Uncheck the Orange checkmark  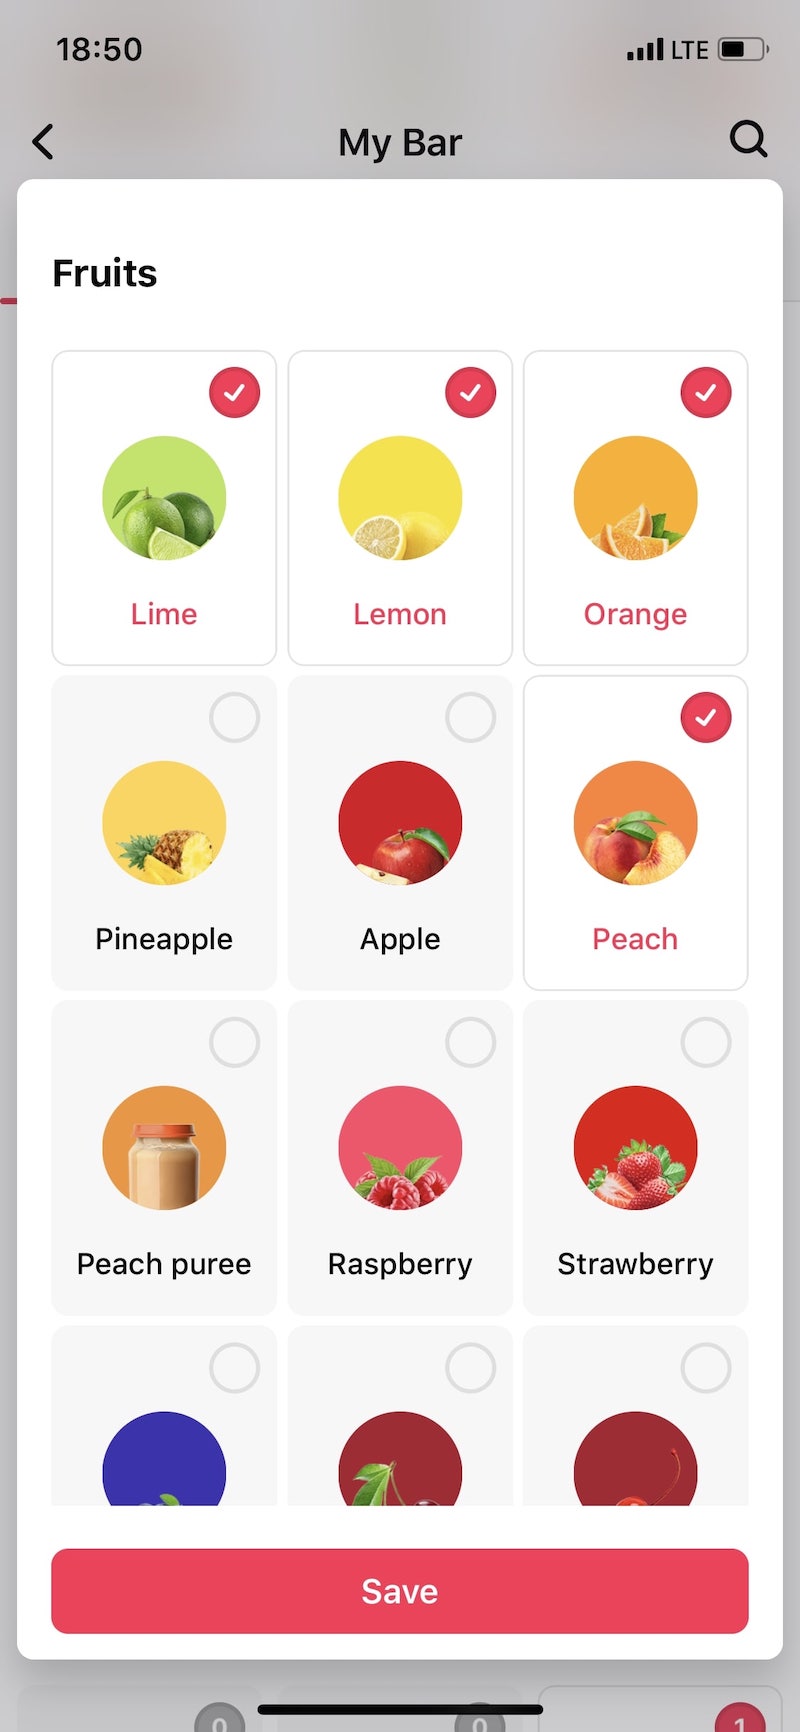coord(706,392)
